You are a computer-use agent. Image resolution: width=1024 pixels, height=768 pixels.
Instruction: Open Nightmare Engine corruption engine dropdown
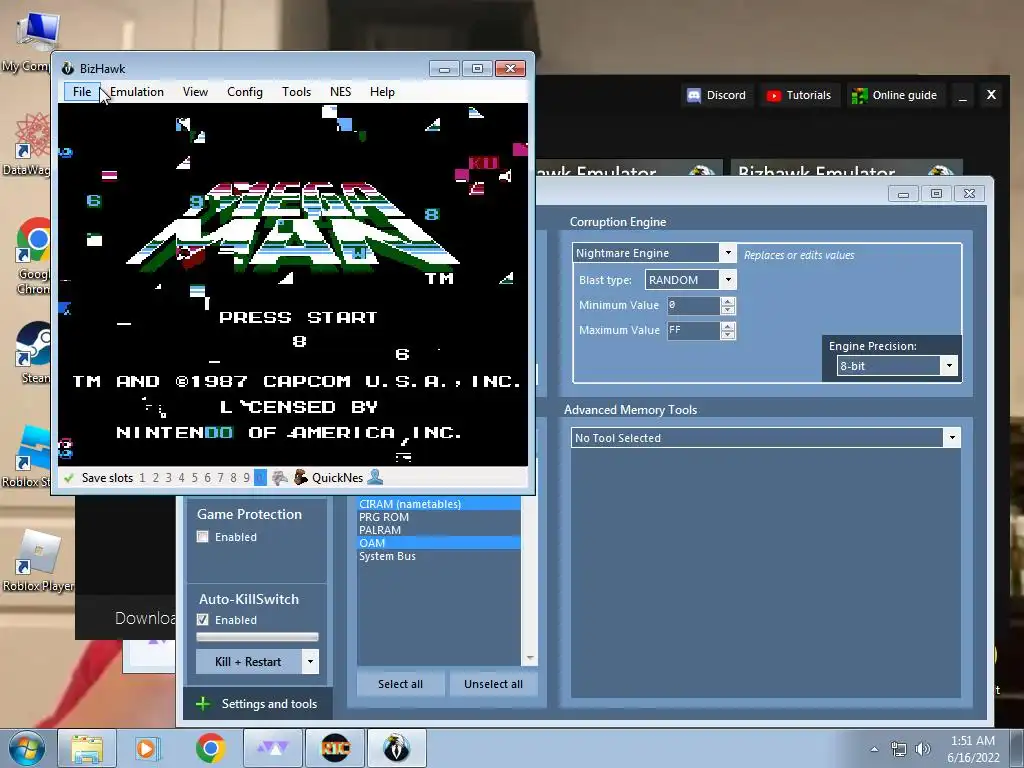pyautogui.click(x=728, y=253)
